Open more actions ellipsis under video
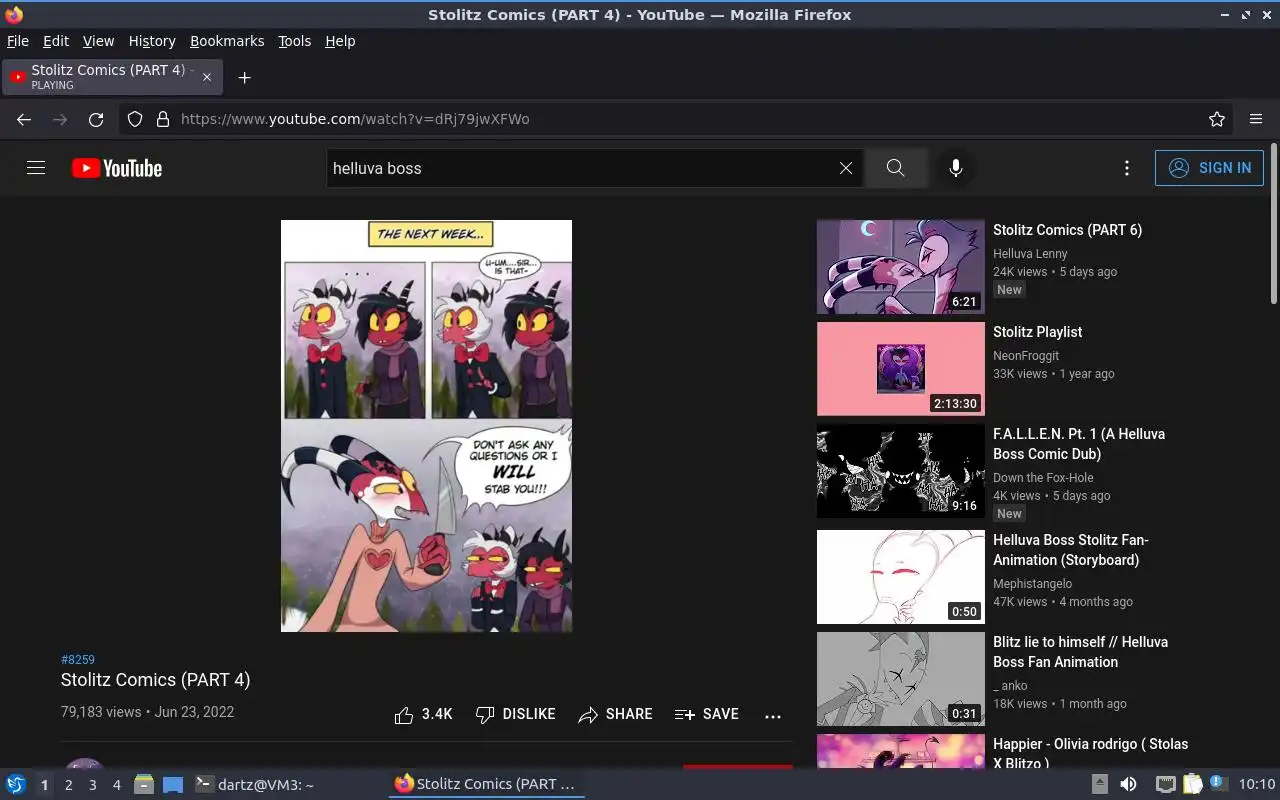 point(772,715)
